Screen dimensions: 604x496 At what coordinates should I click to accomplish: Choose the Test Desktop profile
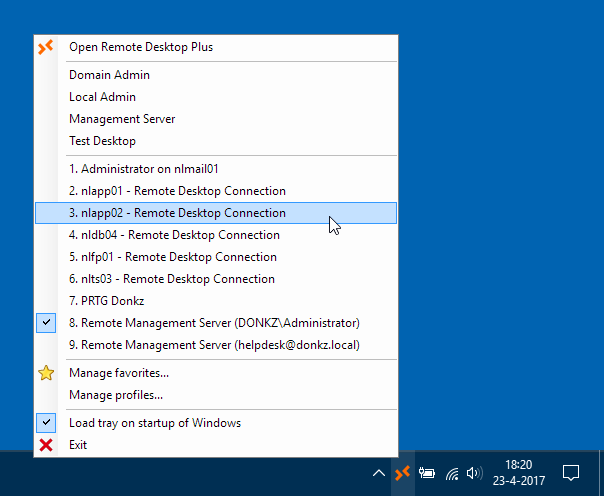216,141
